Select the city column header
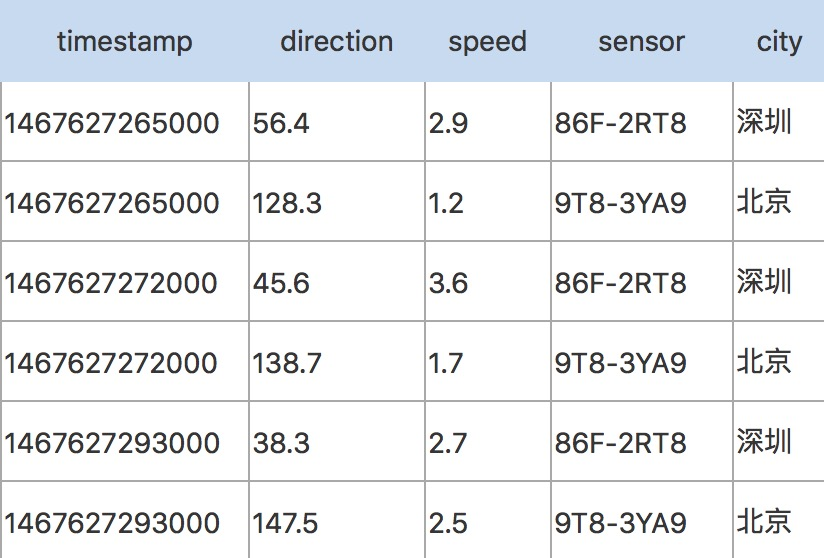Viewport: 824px width, 558px height. (x=779, y=42)
